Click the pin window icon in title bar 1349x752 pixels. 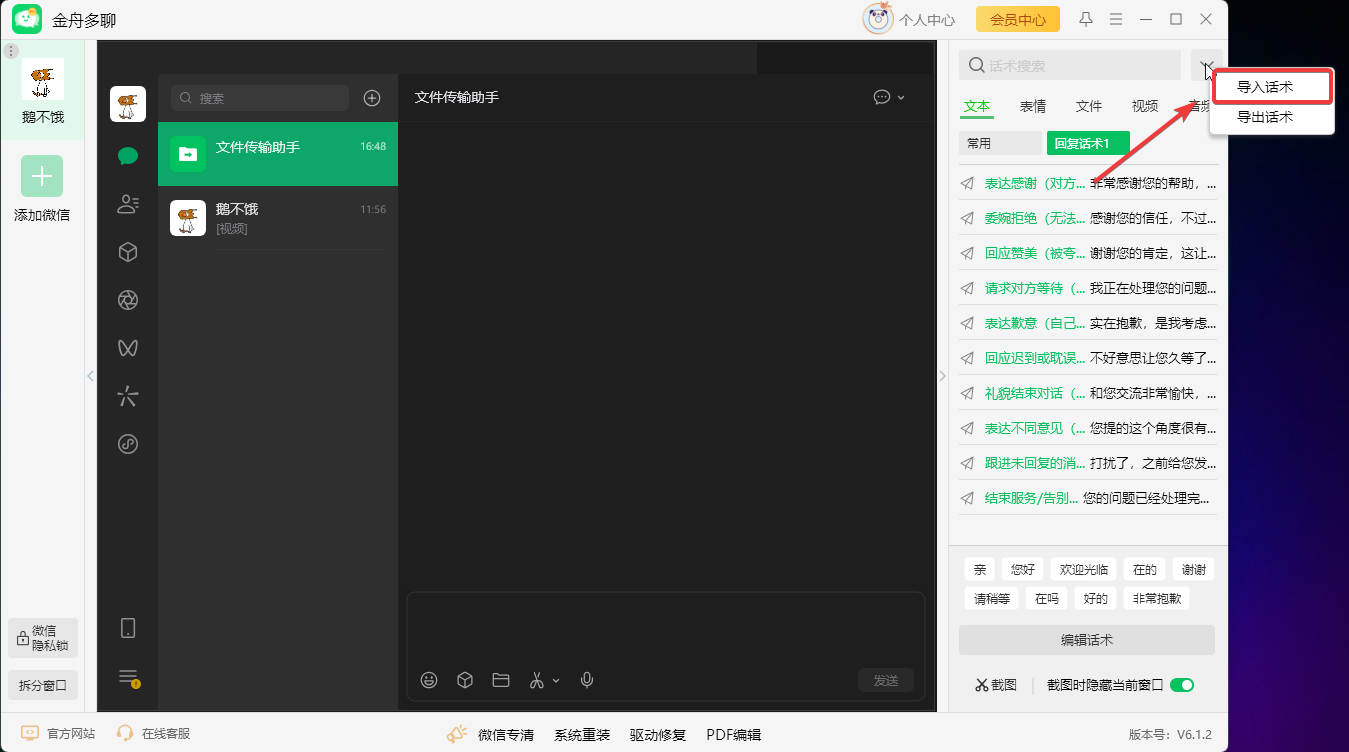click(1086, 19)
